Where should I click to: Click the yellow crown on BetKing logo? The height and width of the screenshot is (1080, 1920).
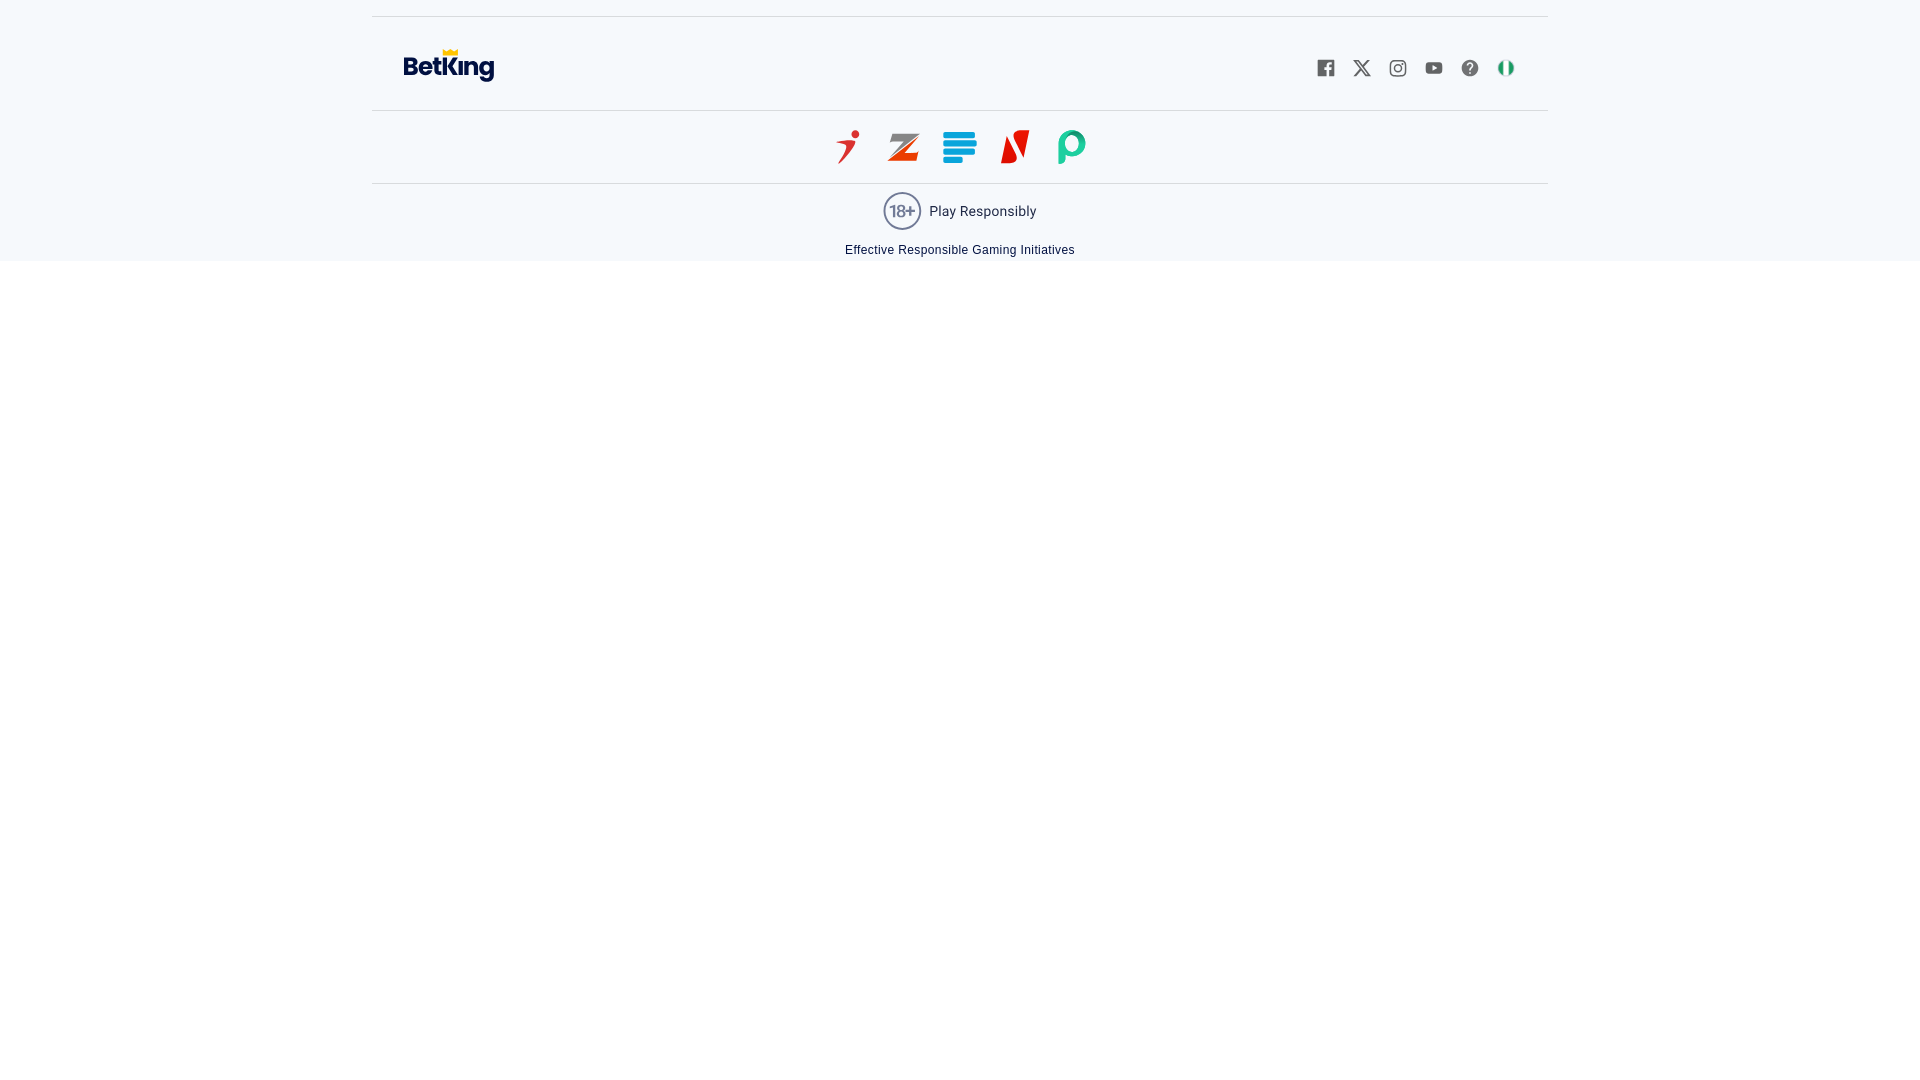click(x=450, y=53)
